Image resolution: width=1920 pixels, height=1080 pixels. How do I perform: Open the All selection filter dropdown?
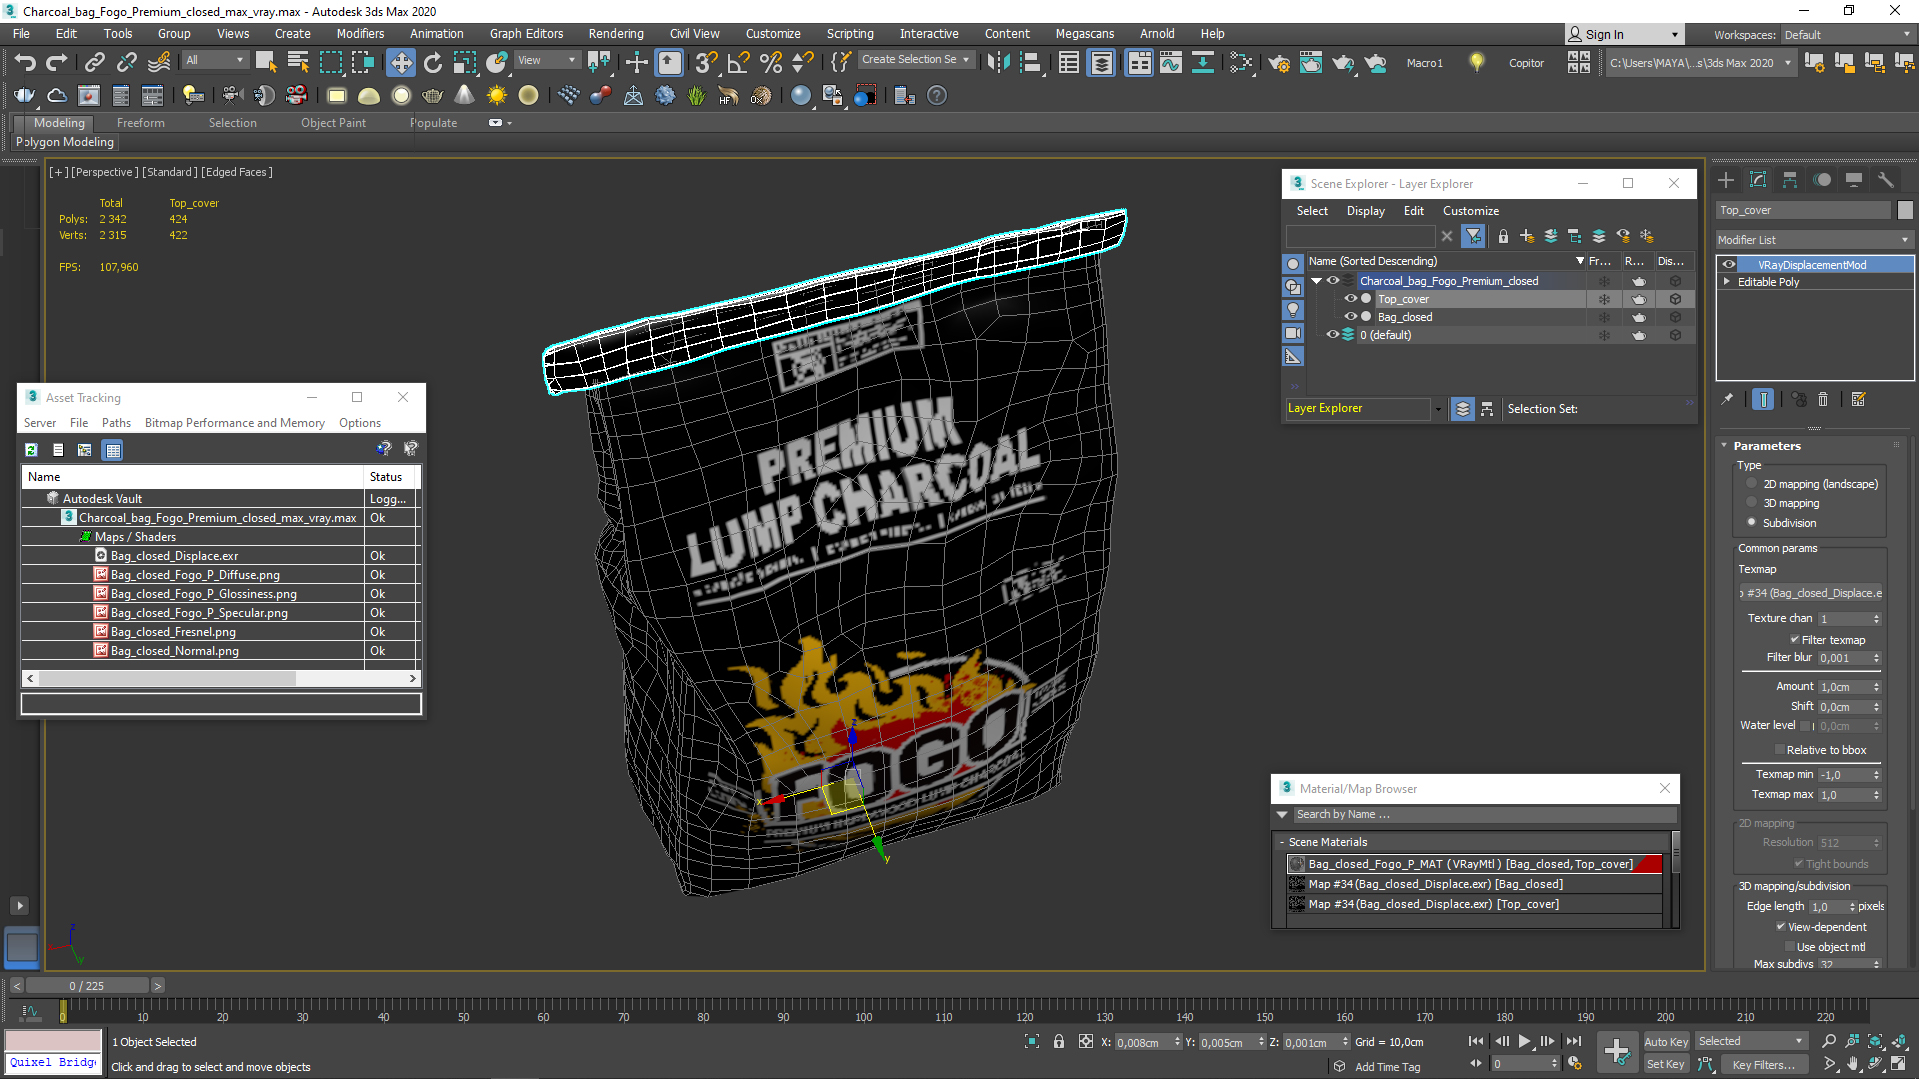(215, 60)
